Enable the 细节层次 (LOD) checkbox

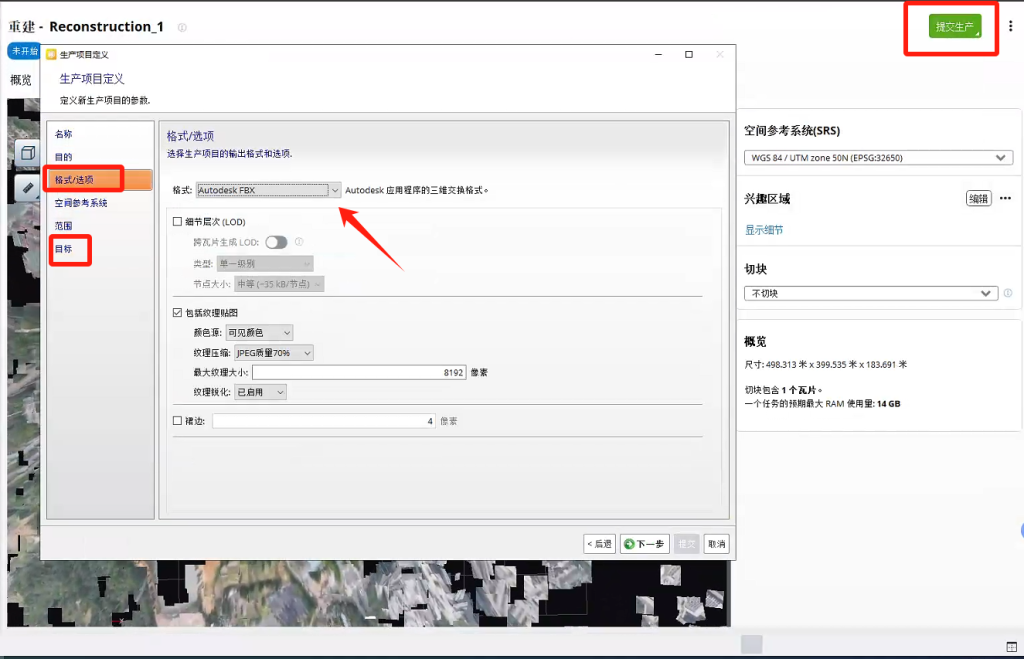tap(178, 222)
